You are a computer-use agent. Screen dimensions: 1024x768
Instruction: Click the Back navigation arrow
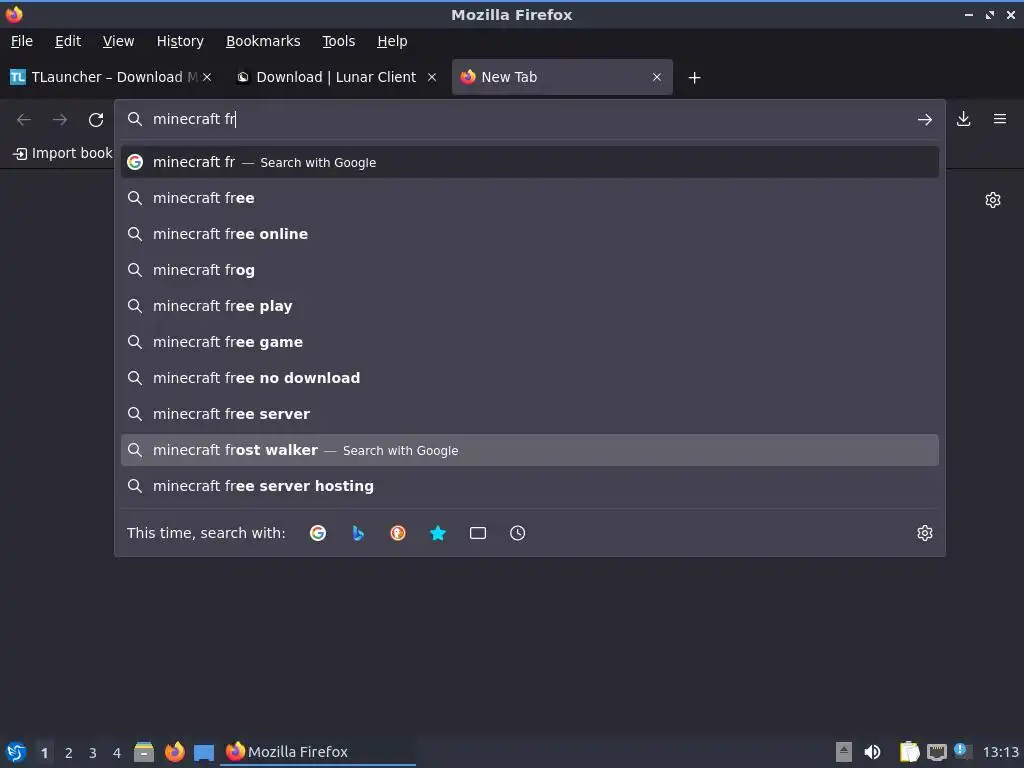[x=24, y=120]
